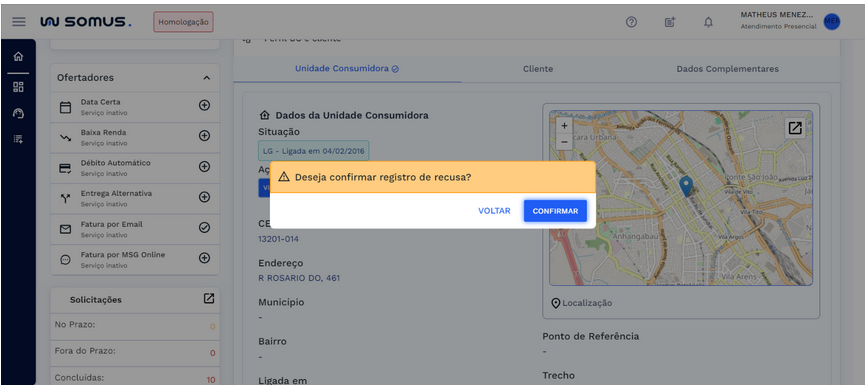This screenshot has width=865, height=387.
Task: Switch to the Unidade Consumidora tab
Action: [x=347, y=69]
